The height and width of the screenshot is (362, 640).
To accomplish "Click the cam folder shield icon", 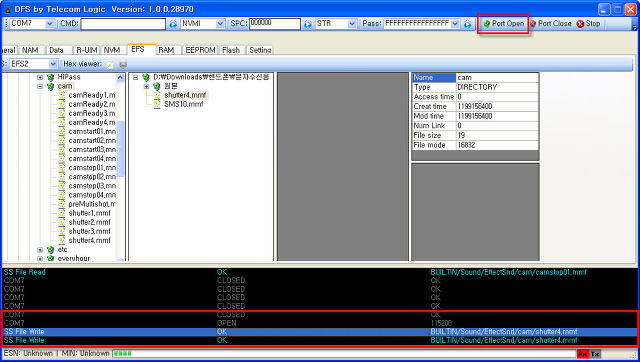I will point(51,86).
